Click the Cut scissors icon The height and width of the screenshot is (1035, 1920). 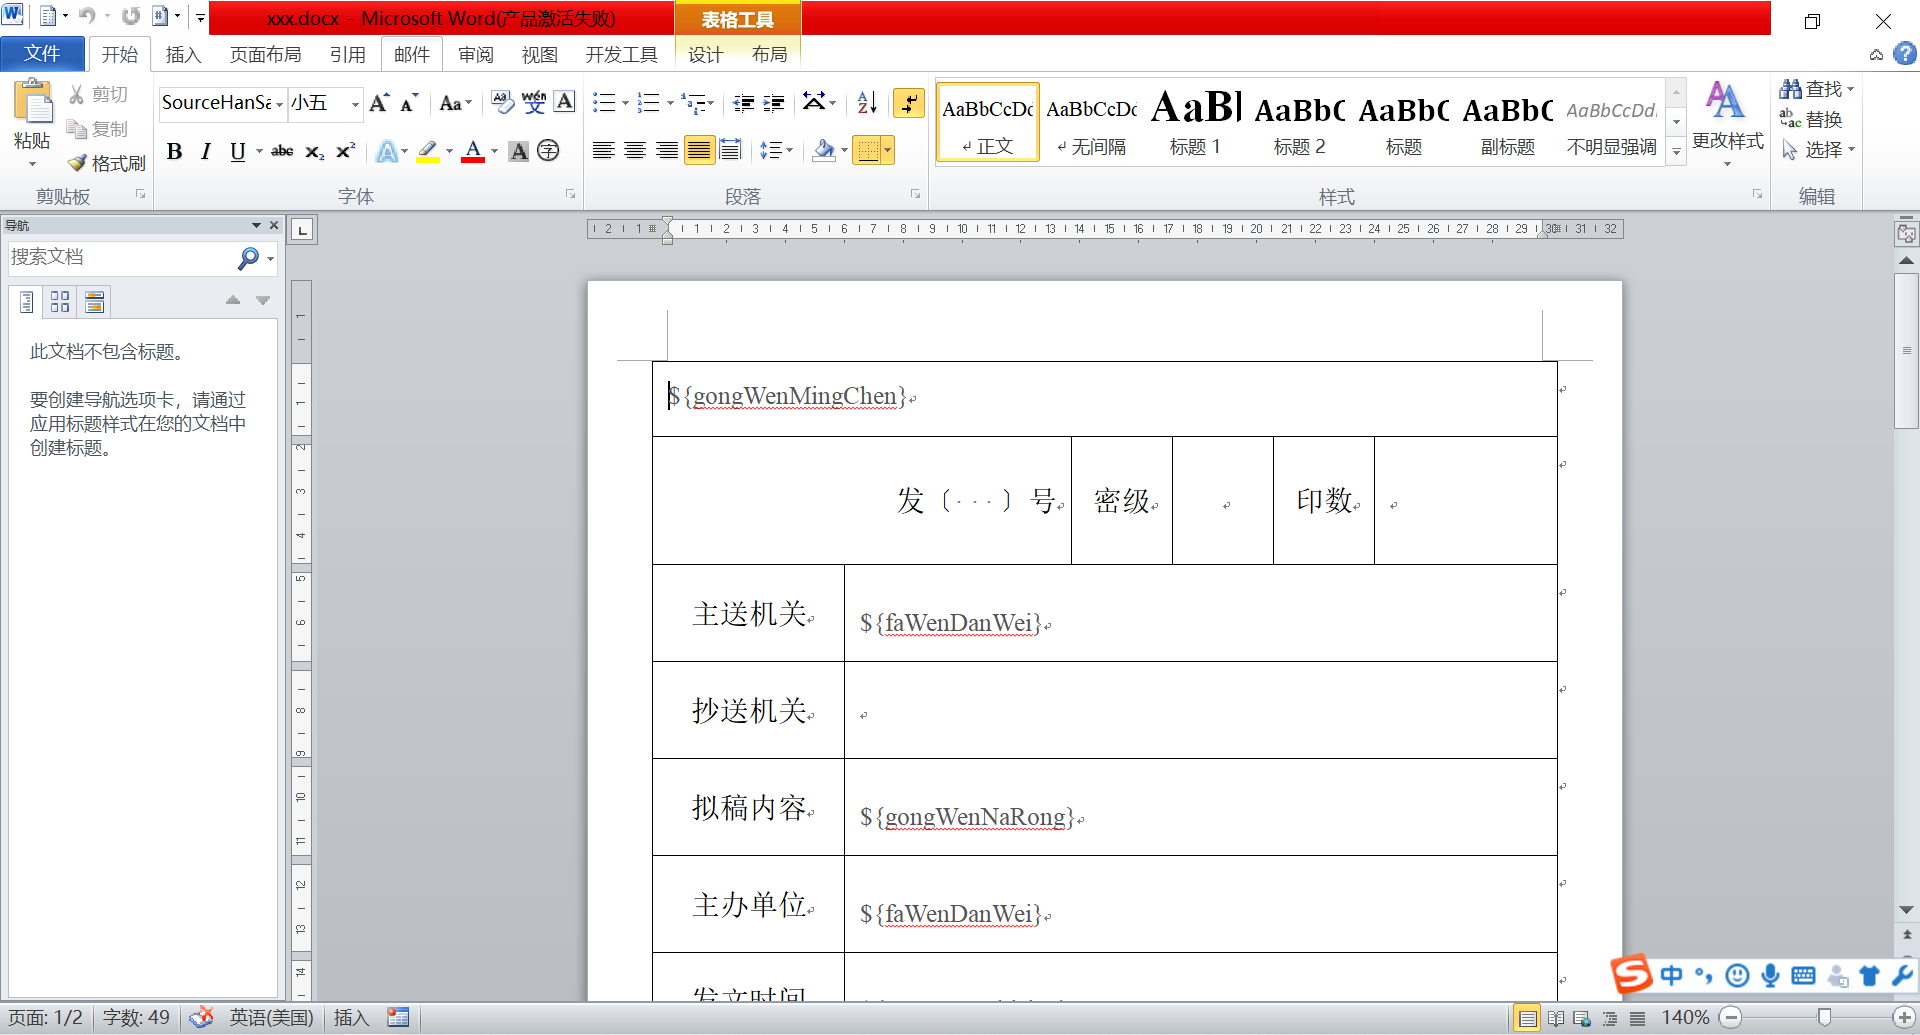click(77, 94)
